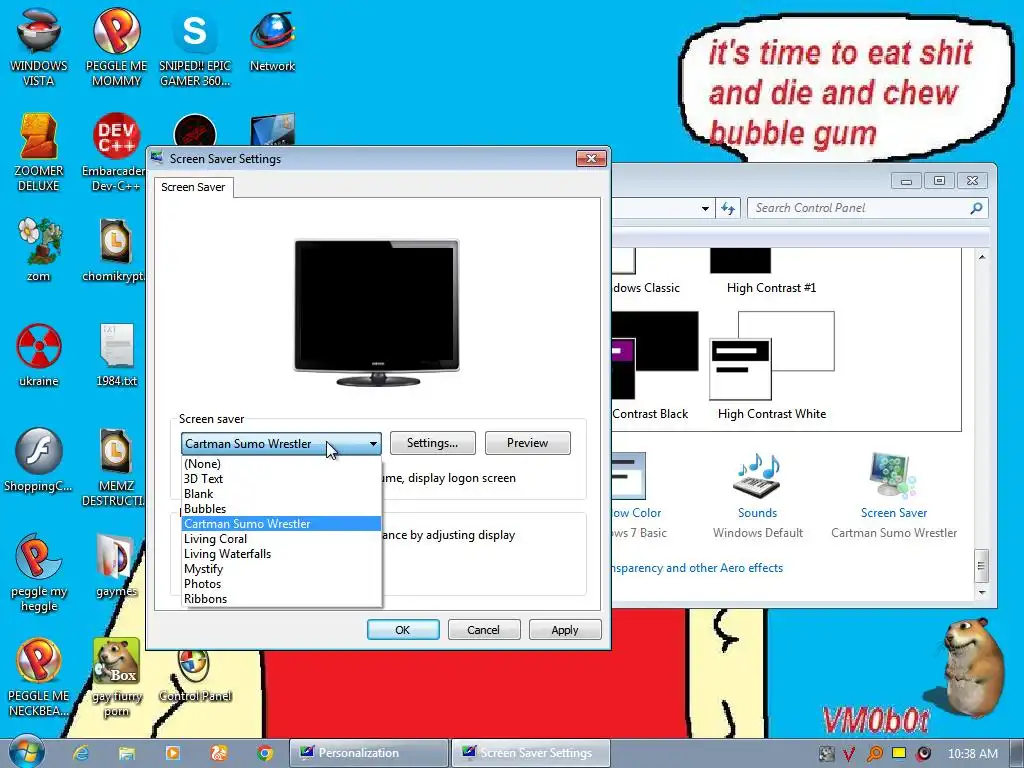Choose Cartman Sumo Wrestler in the dropdown list
This screenshot has width=1024, height=768.
[x=281, y=524]
